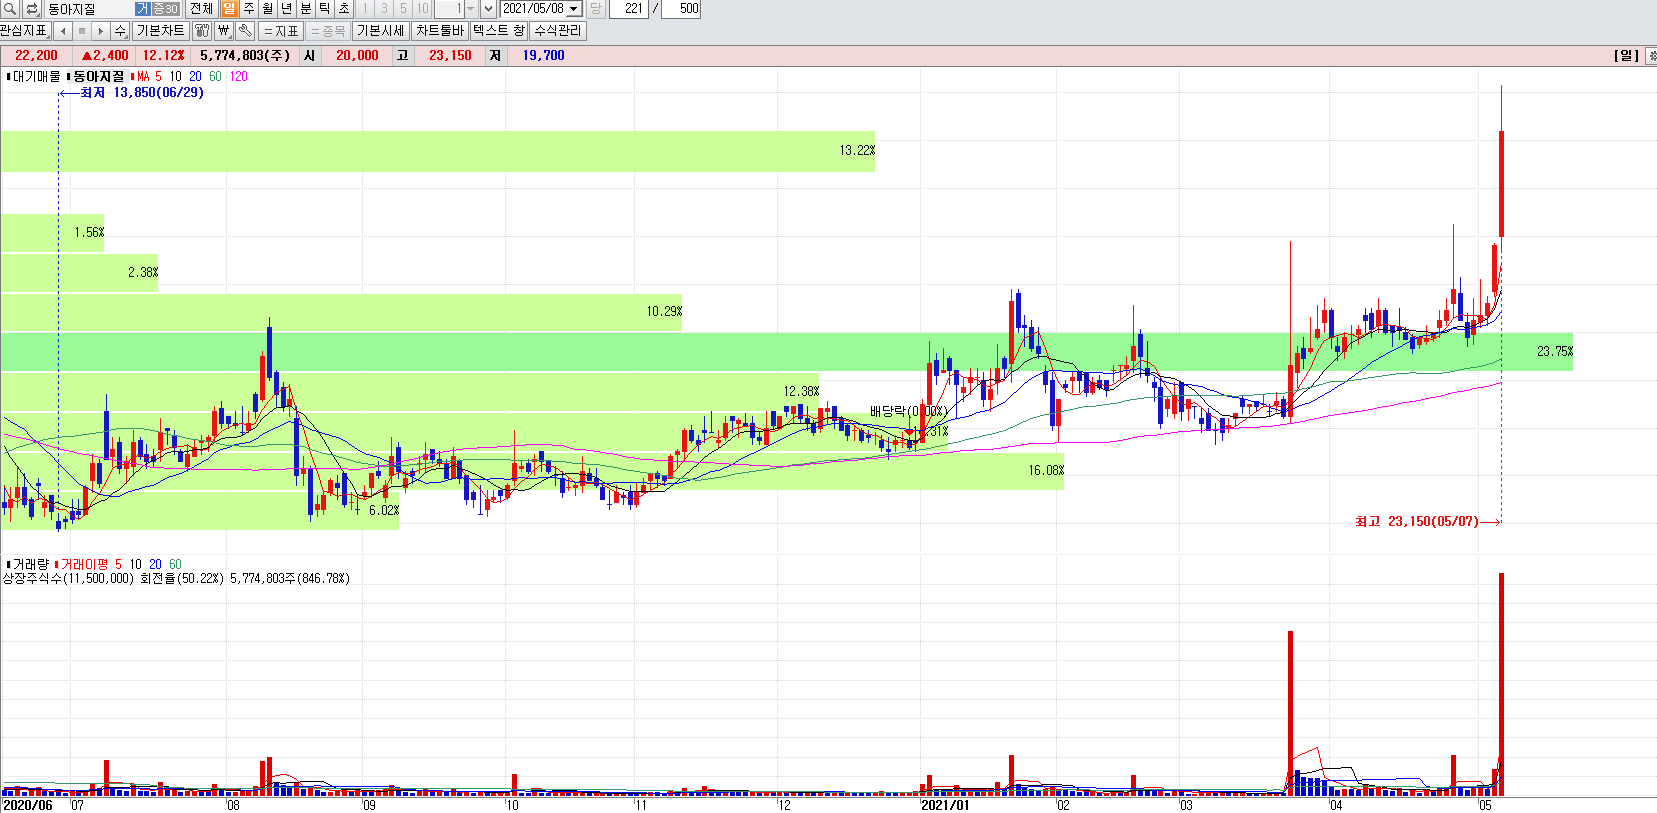
Task: Go to next item with right arrow
Action: pyautogui.click(x=100, y=31)
